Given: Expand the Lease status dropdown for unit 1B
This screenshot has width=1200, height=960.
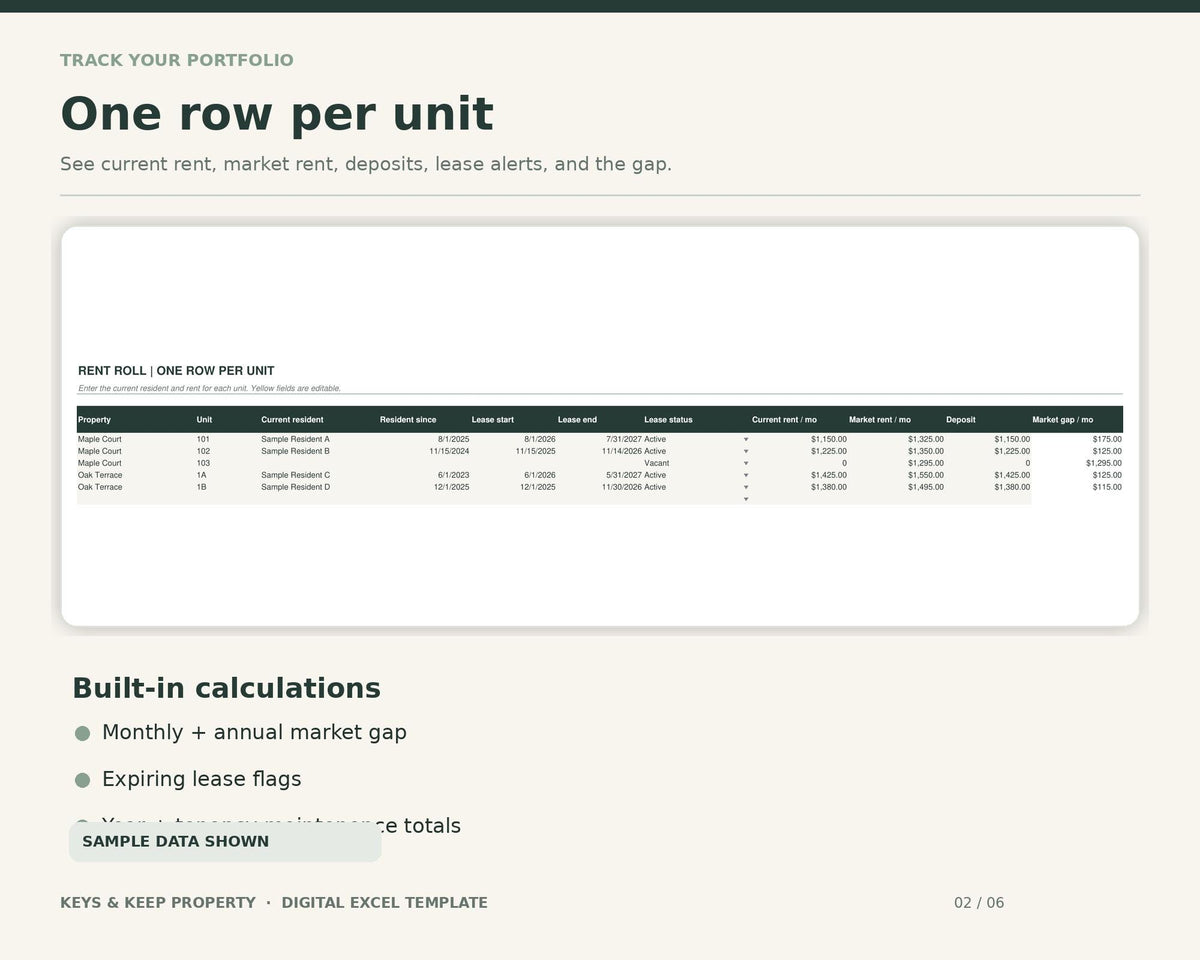Looking at the screenshot, I should pos(746,487).
